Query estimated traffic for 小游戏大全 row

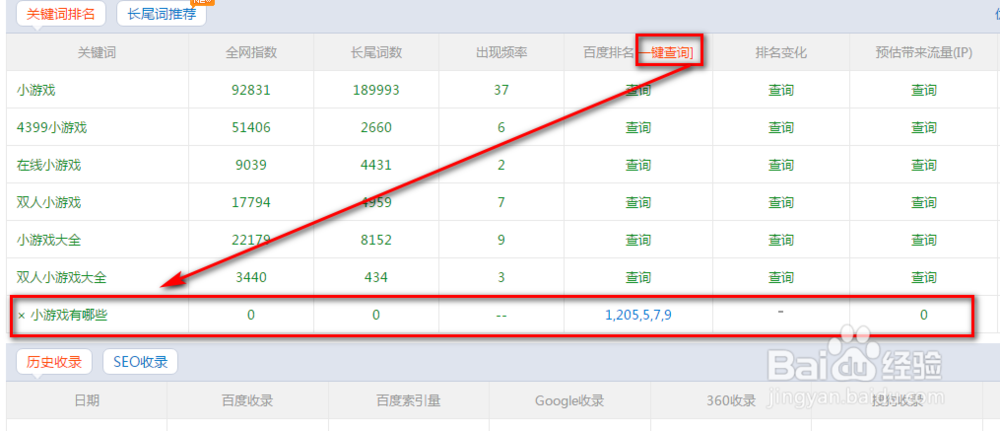point(923,240)
